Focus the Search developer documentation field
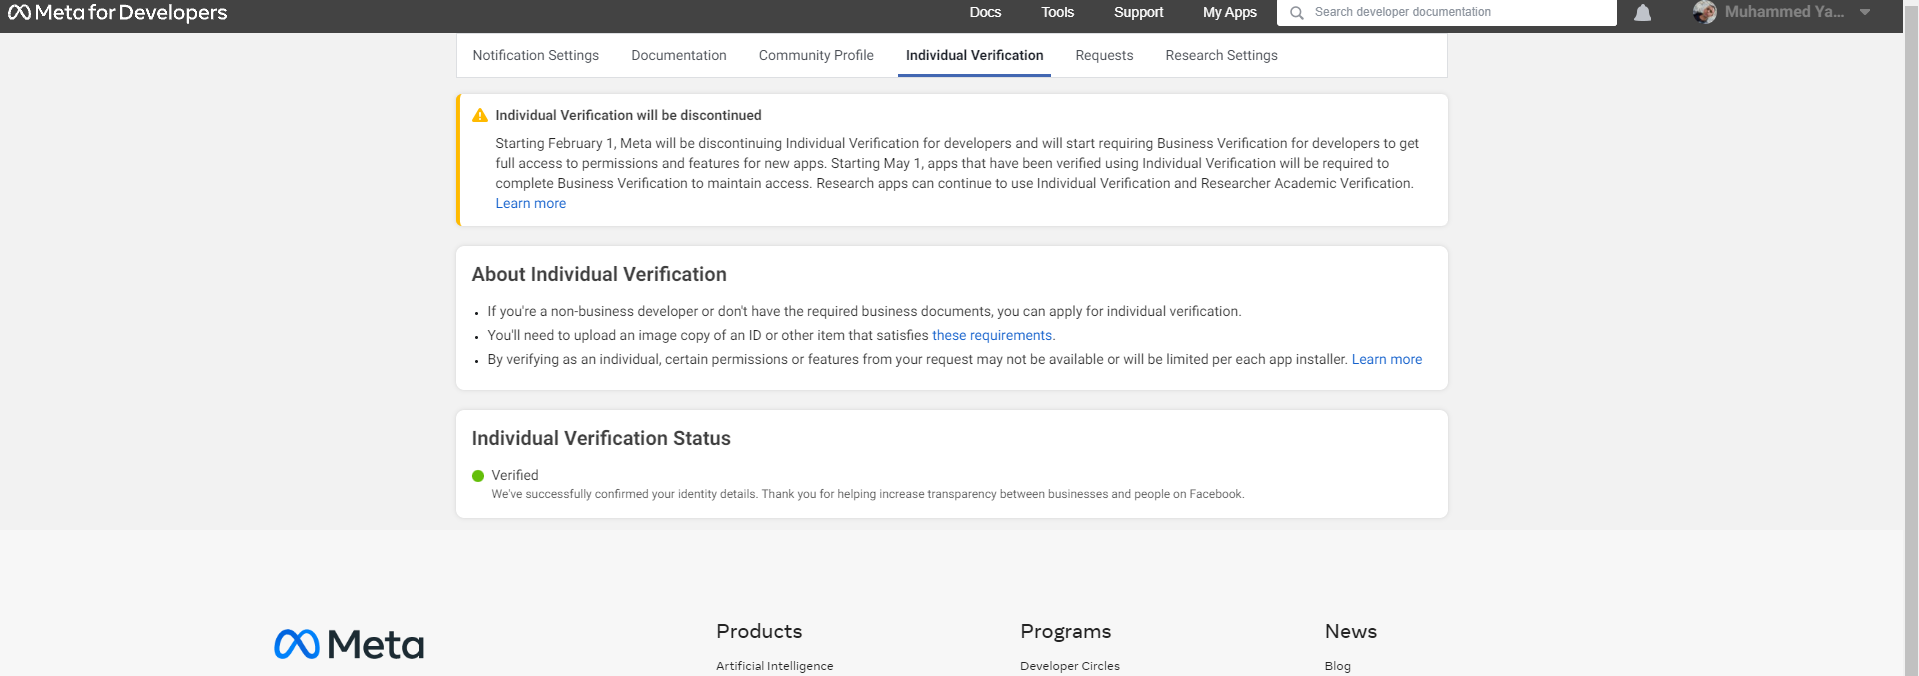Viewport: 1919px width, 676px height. point(1447,12)
